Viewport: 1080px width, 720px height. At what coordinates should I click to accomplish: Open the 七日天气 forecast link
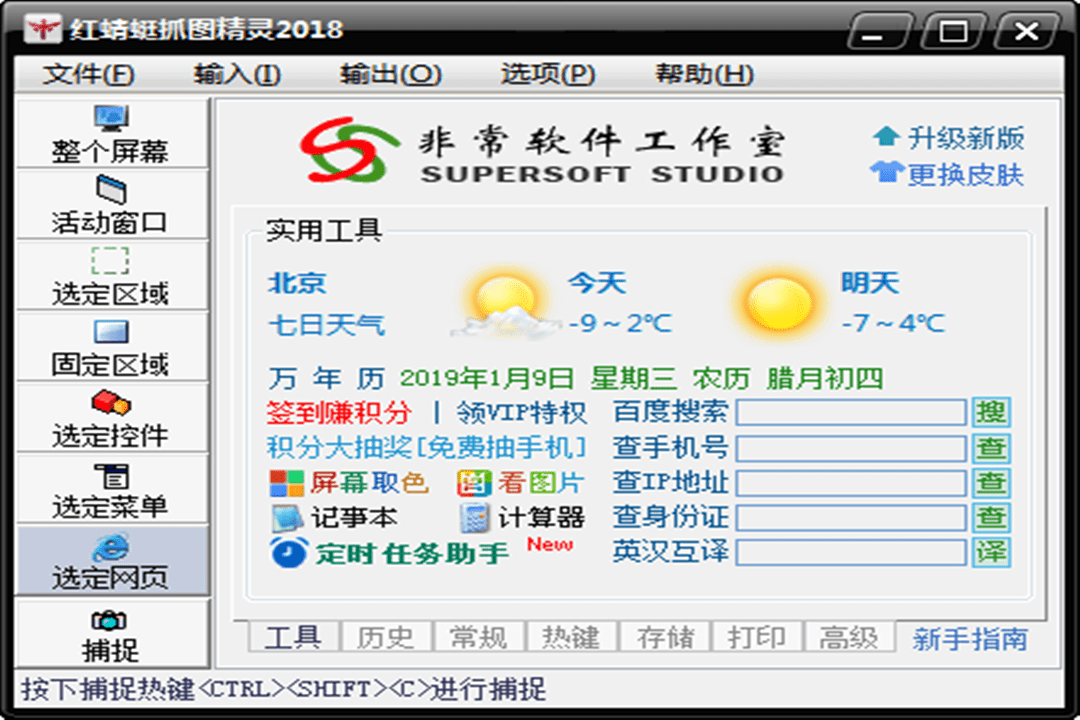(326, 325)
